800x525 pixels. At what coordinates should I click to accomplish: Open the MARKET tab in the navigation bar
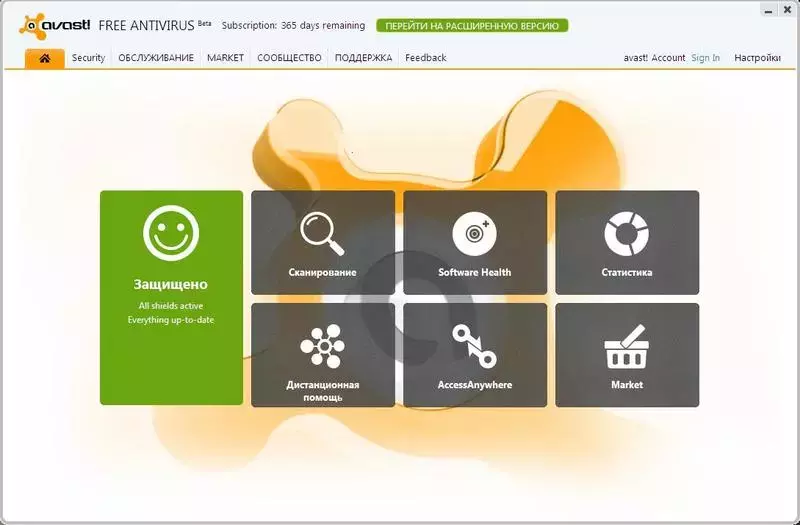click(225, 58)
